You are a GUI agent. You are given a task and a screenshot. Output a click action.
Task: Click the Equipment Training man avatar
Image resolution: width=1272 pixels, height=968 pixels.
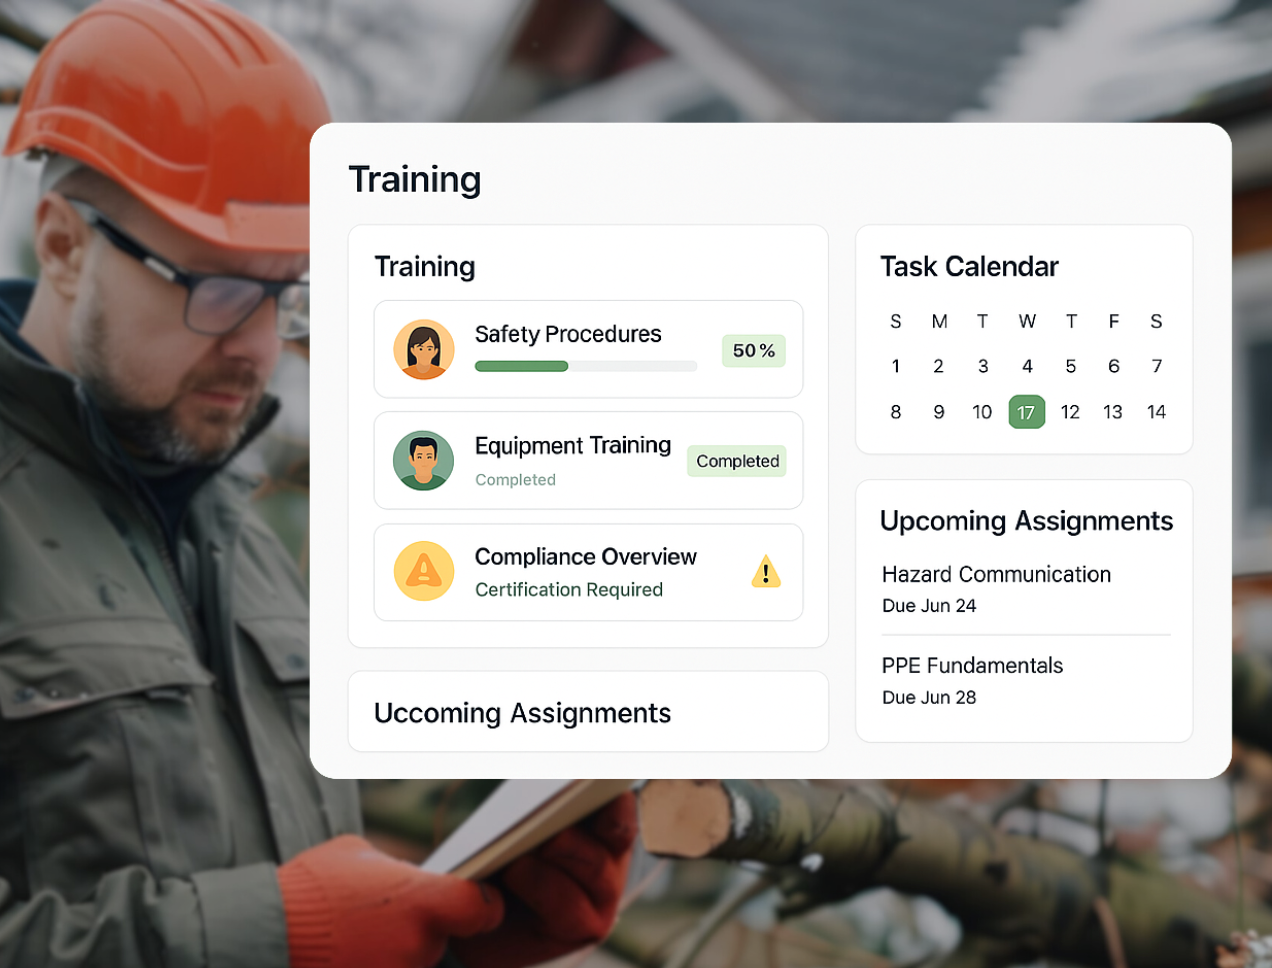[424, 461]
